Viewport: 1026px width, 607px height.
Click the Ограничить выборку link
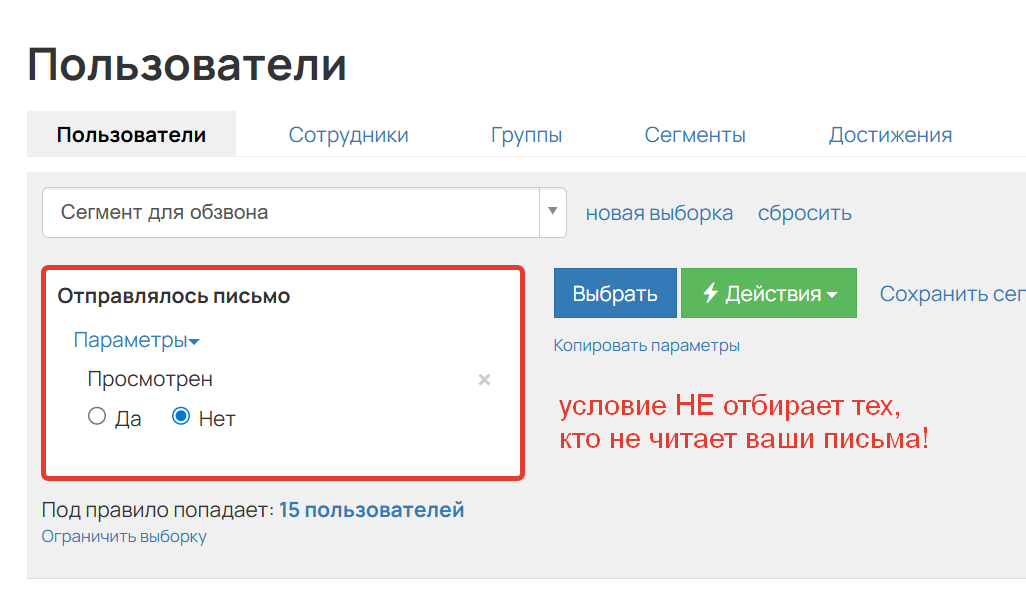point(124,537)
